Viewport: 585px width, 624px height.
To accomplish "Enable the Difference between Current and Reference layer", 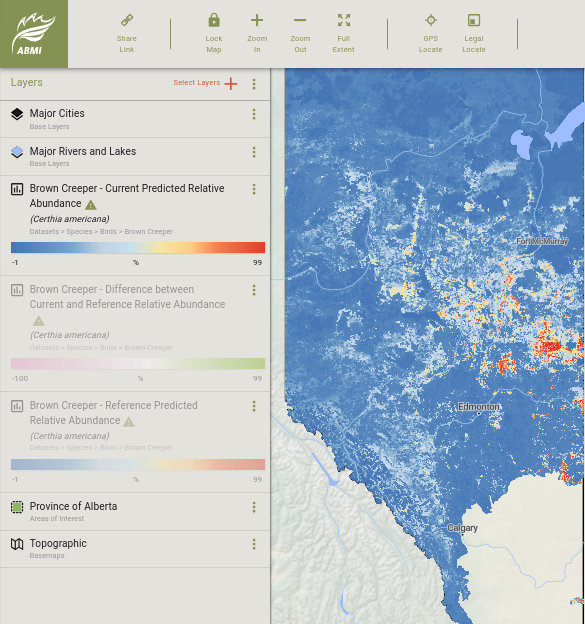I will [x=17, y=290].
